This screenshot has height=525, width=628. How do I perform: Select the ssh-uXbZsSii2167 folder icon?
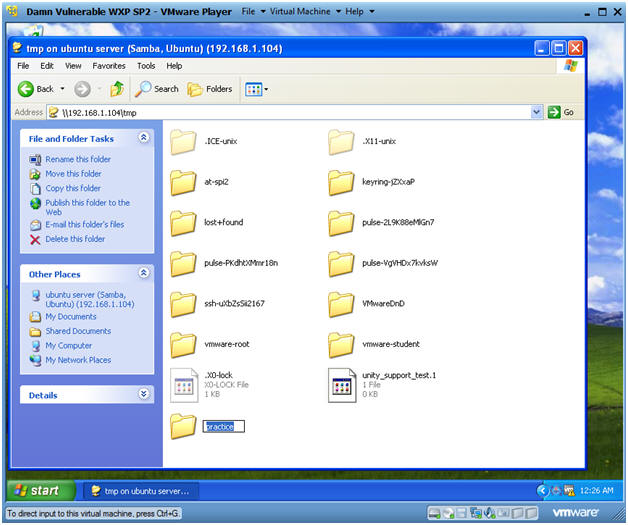(183, 304)
